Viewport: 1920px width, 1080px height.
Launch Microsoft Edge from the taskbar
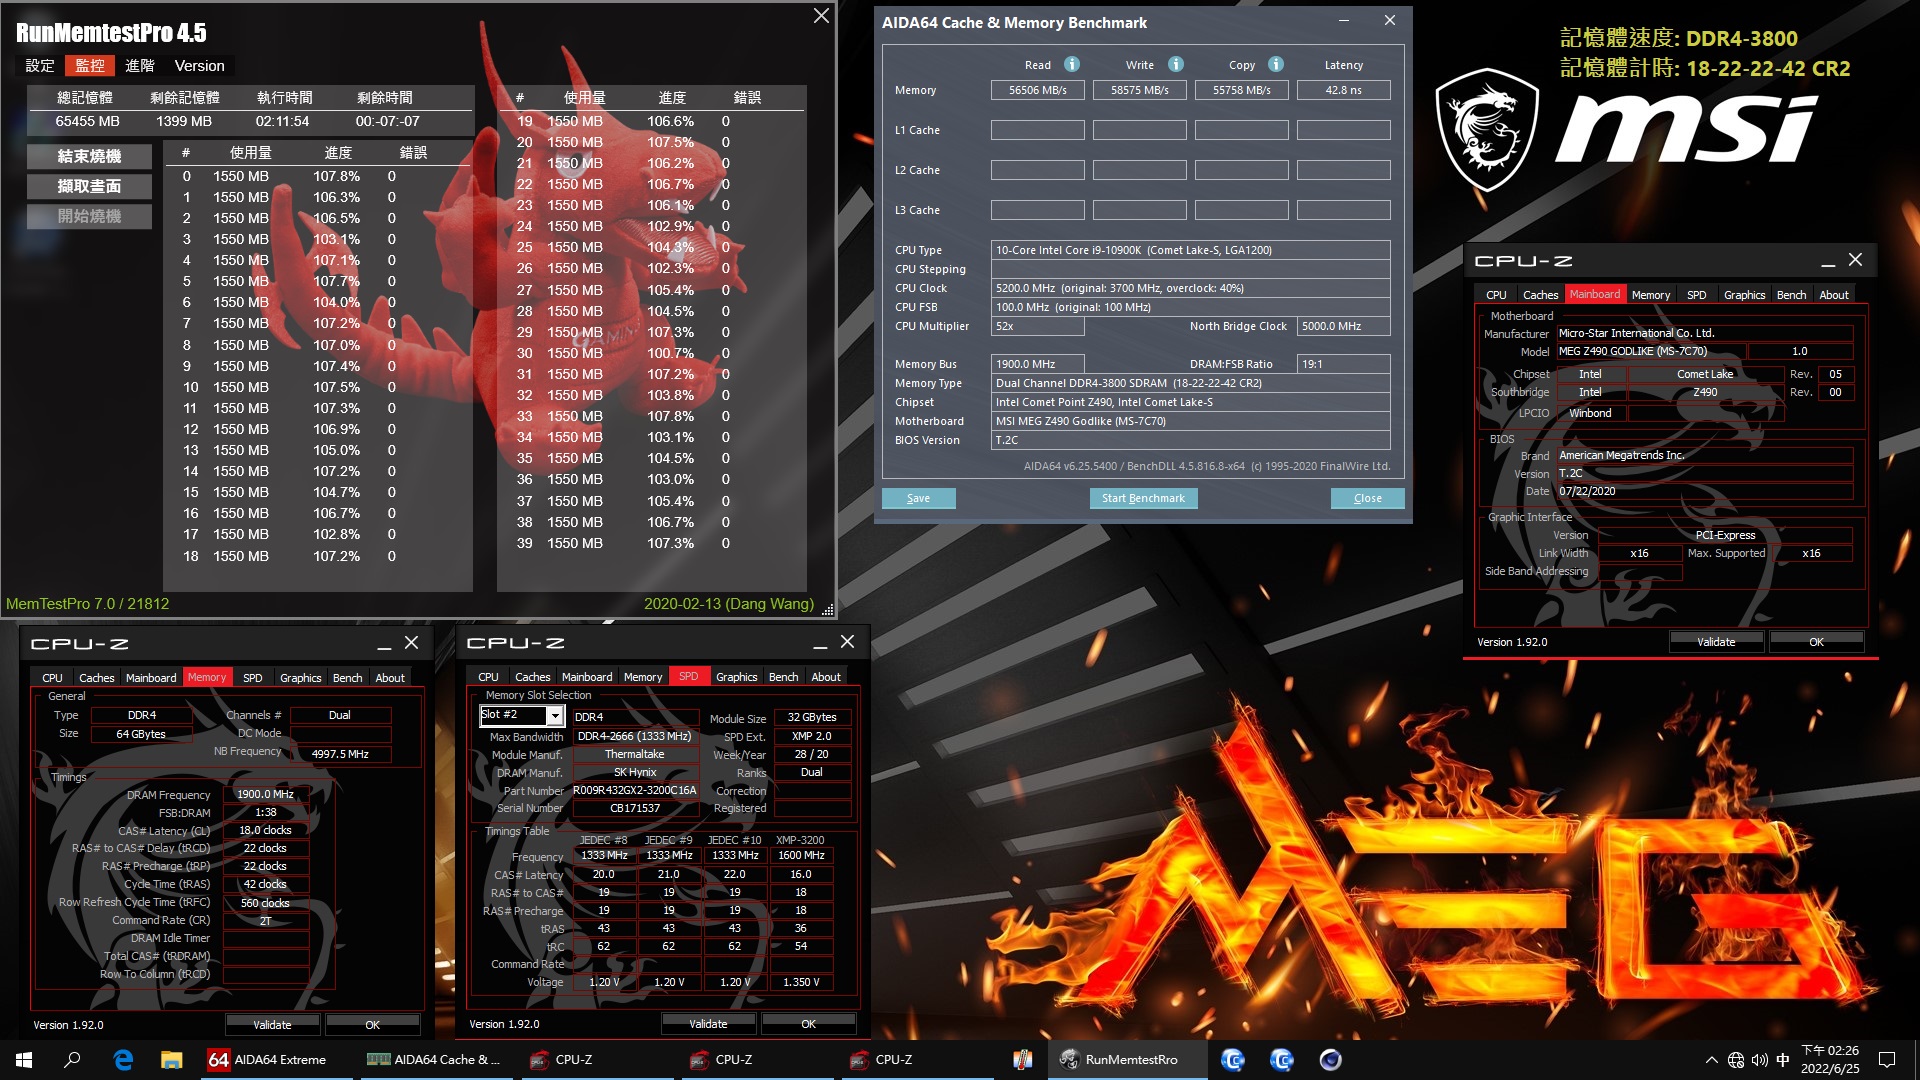coord(123,1060)
